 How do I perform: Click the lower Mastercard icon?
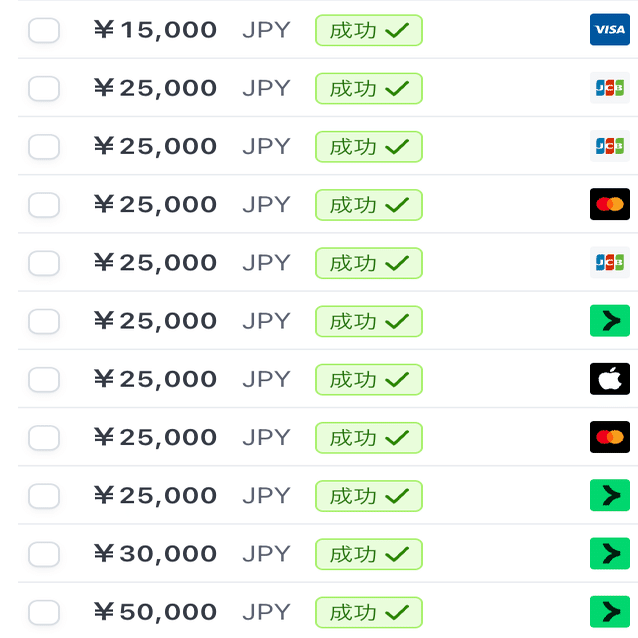click(x=609, y=437)
